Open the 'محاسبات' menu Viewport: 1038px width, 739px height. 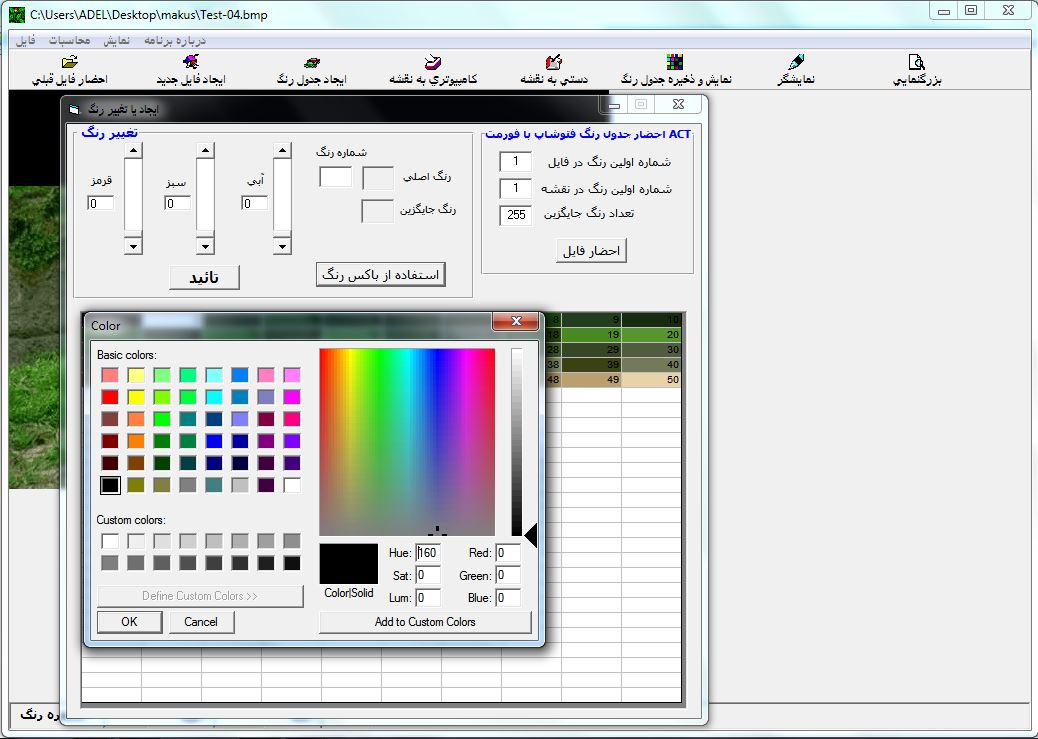69,41
